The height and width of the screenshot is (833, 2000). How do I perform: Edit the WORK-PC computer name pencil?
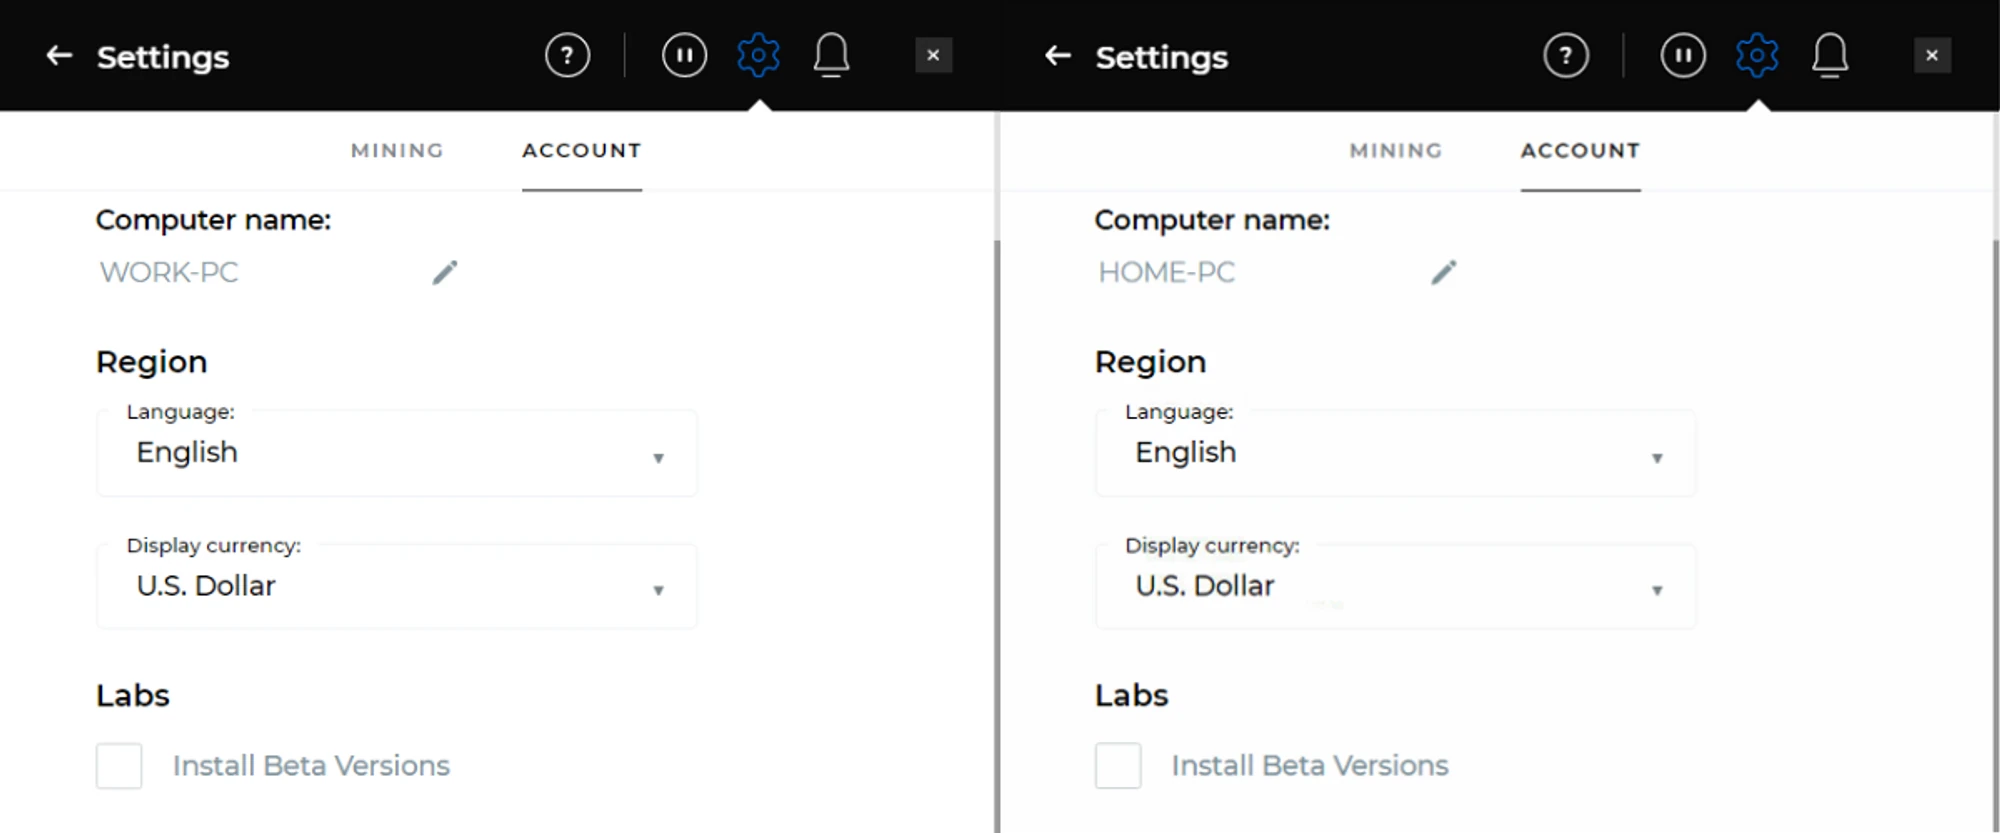click(445, 272)
